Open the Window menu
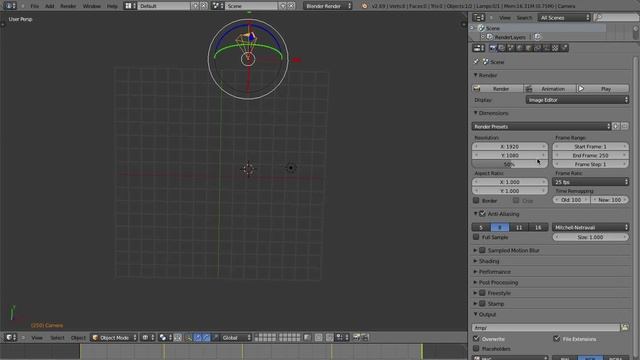The width and height of the screenshot is (640, 360). coord(91,6)
